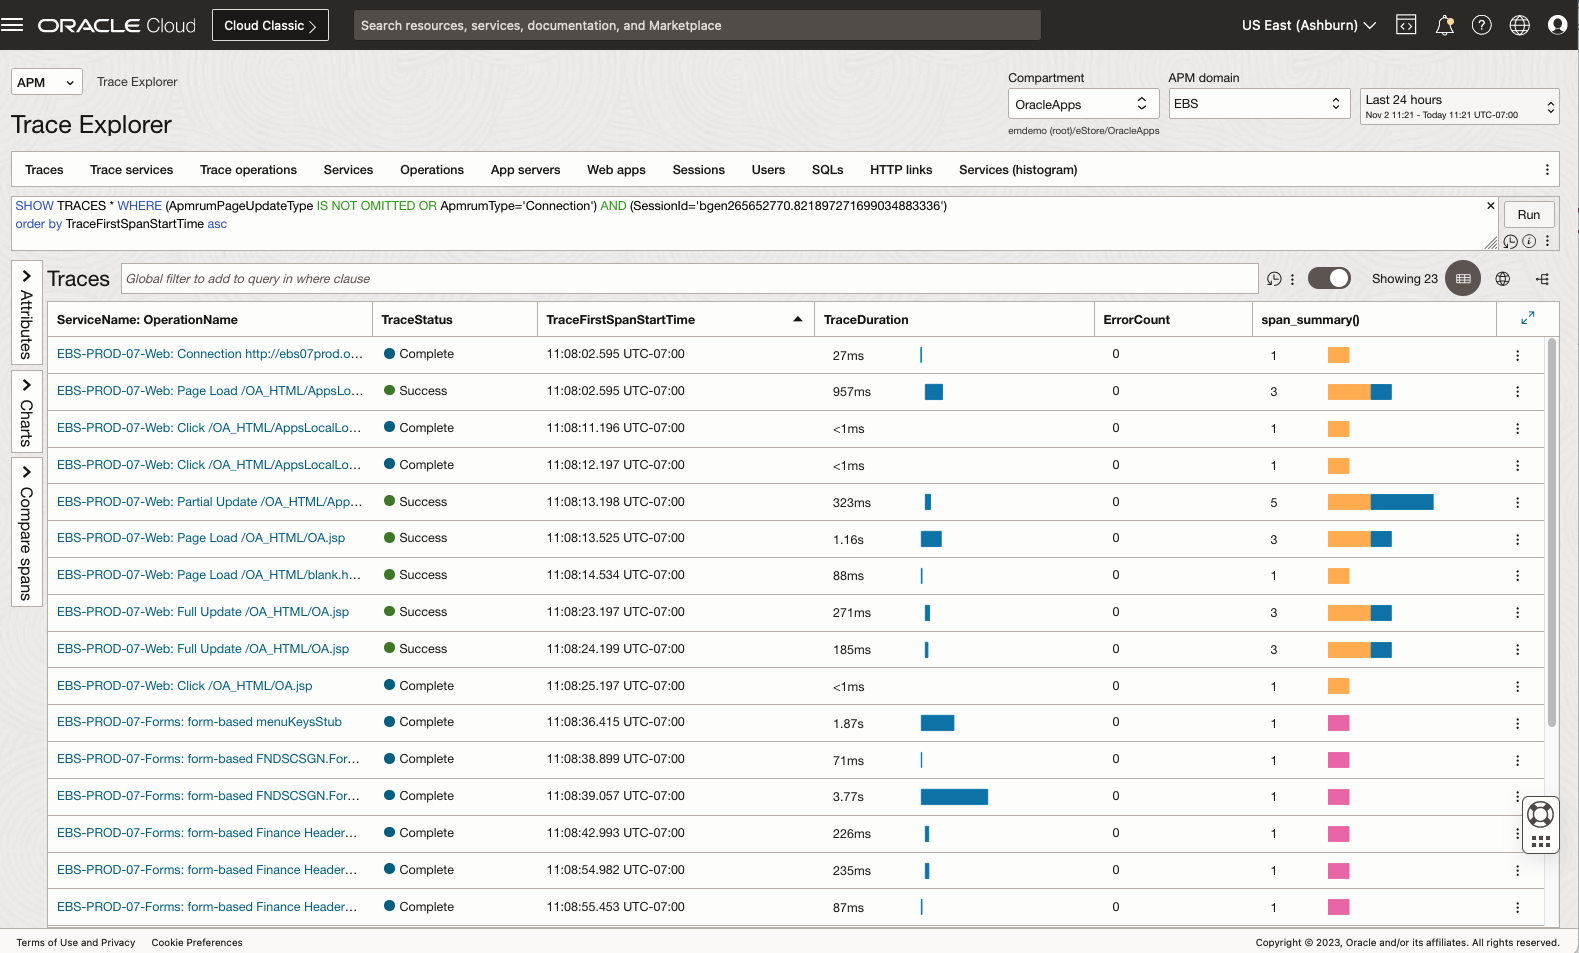Open the Compartment dropdown showing OracleApps
This screenshot has width=1579, height=953.
[1083, 104]
